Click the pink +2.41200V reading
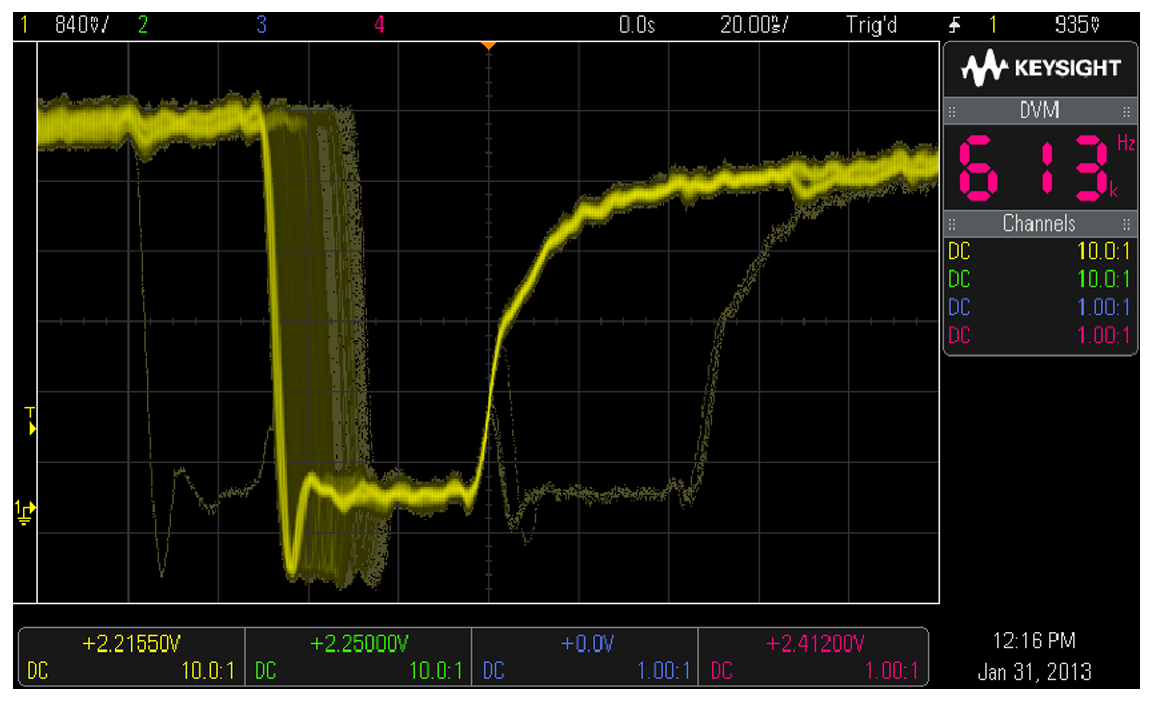 click(815, 644)
